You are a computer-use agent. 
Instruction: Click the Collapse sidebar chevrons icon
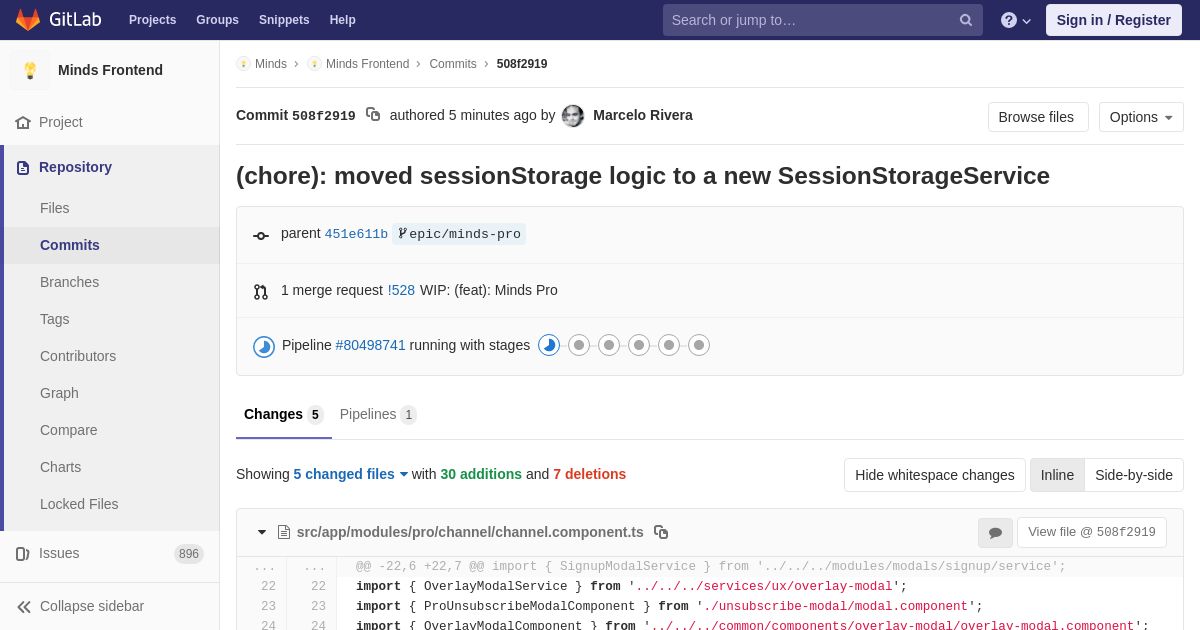[24, 606]
